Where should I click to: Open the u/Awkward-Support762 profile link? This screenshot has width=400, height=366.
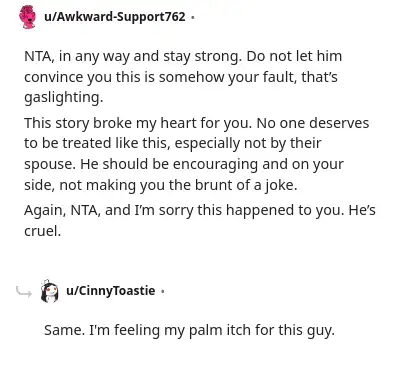click(115, 16)
